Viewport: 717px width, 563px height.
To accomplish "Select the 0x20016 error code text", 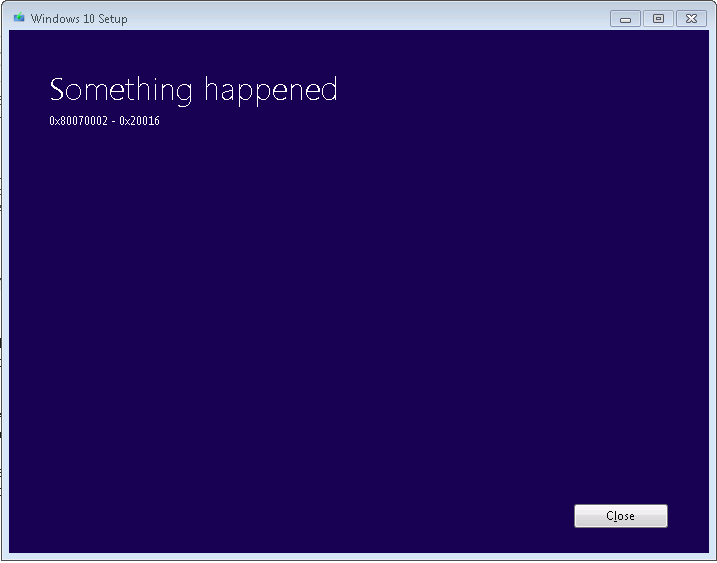I will pyautogui.click(x=139, y=121).
